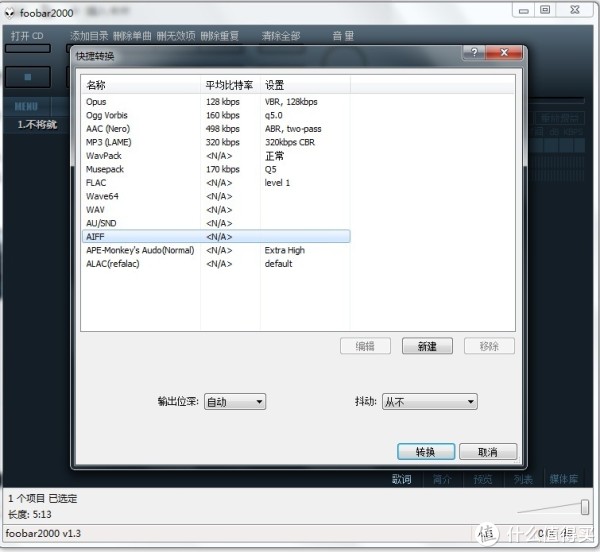Click the 移除 button
Viewport: 600px width, 552px height.
[489, 346]
